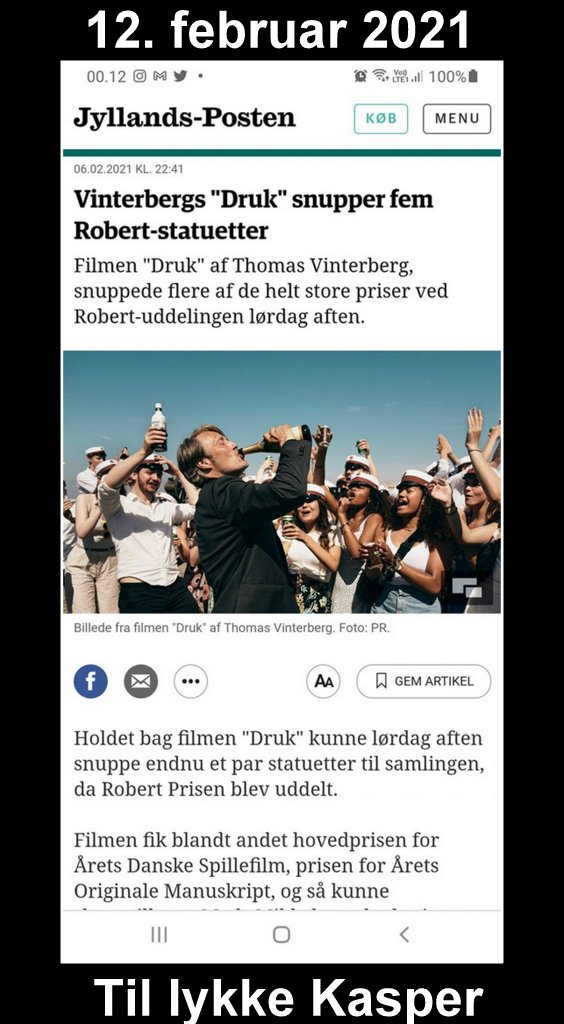The image size is (564, 1024).
Task: Tap the Android back arrow
Action: click(x=404, y=935)
